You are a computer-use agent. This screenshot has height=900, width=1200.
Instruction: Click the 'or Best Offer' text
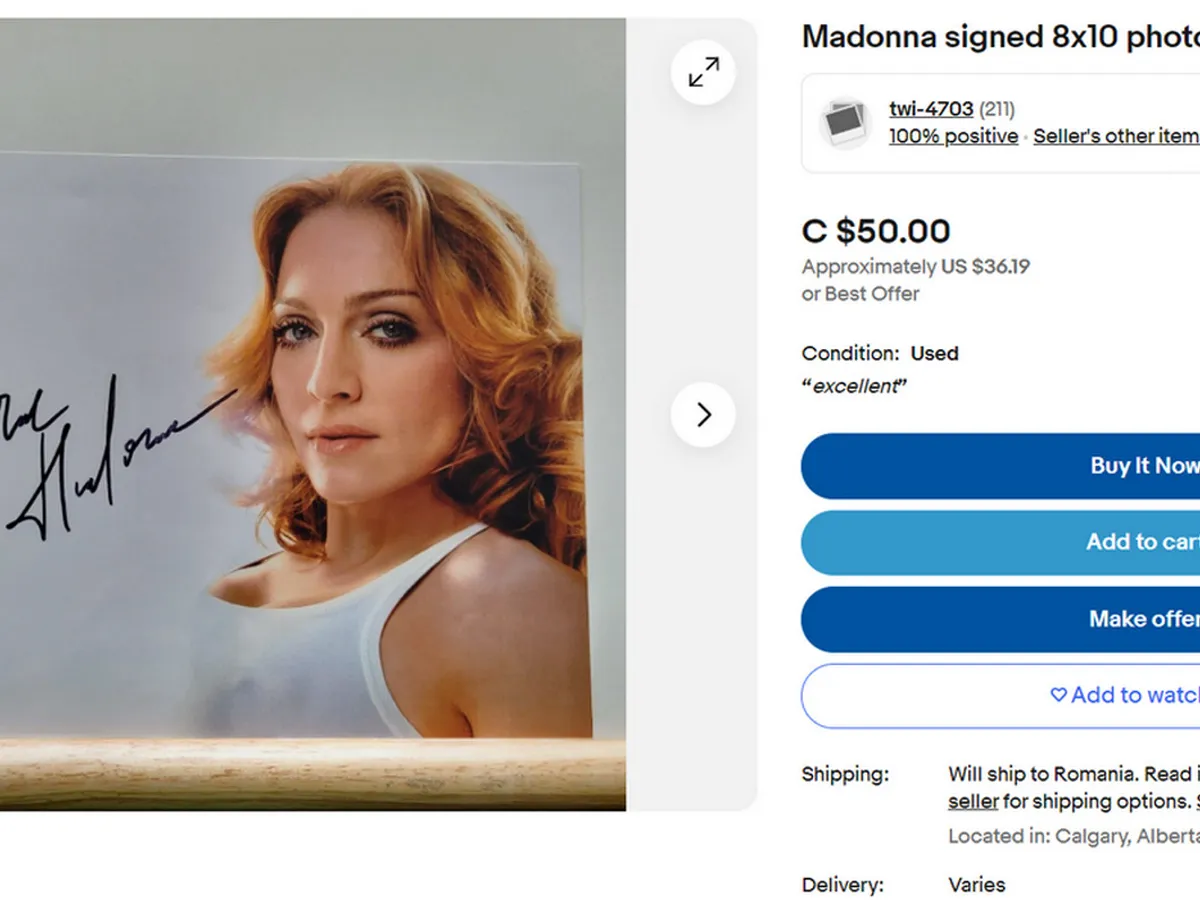860,293
